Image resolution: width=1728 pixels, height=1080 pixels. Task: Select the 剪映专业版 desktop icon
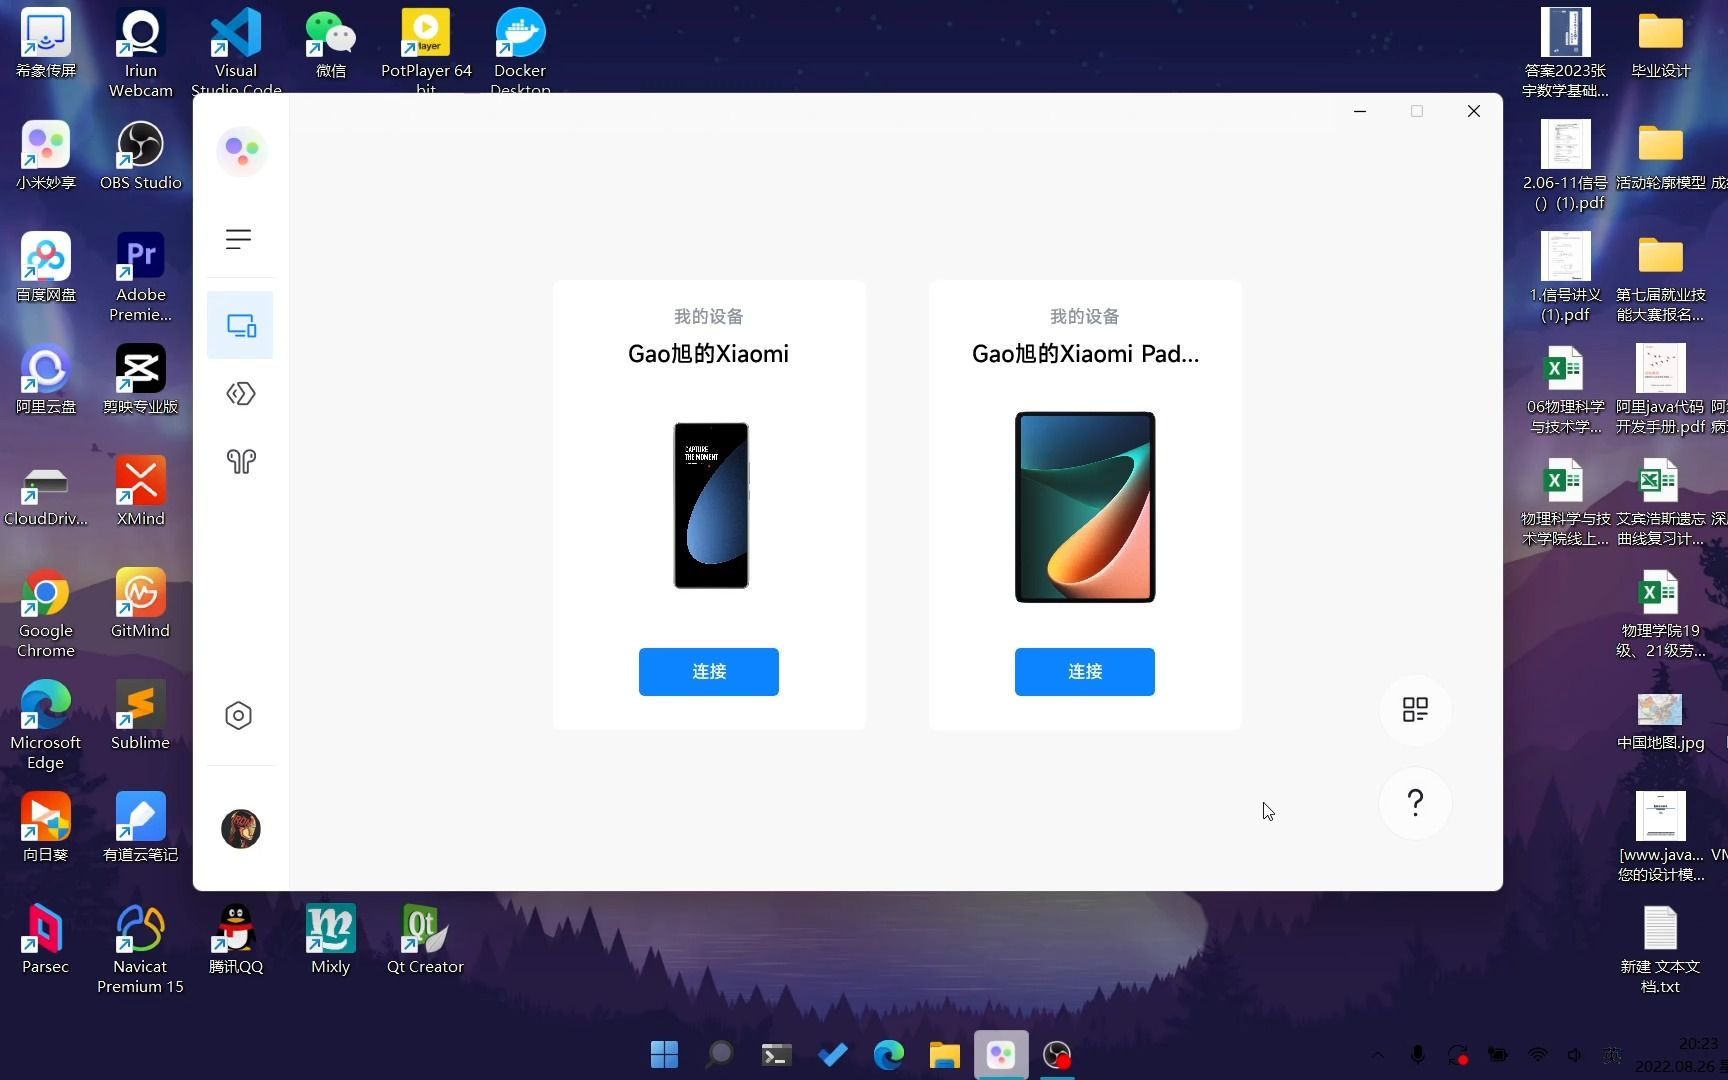(140, 380)
